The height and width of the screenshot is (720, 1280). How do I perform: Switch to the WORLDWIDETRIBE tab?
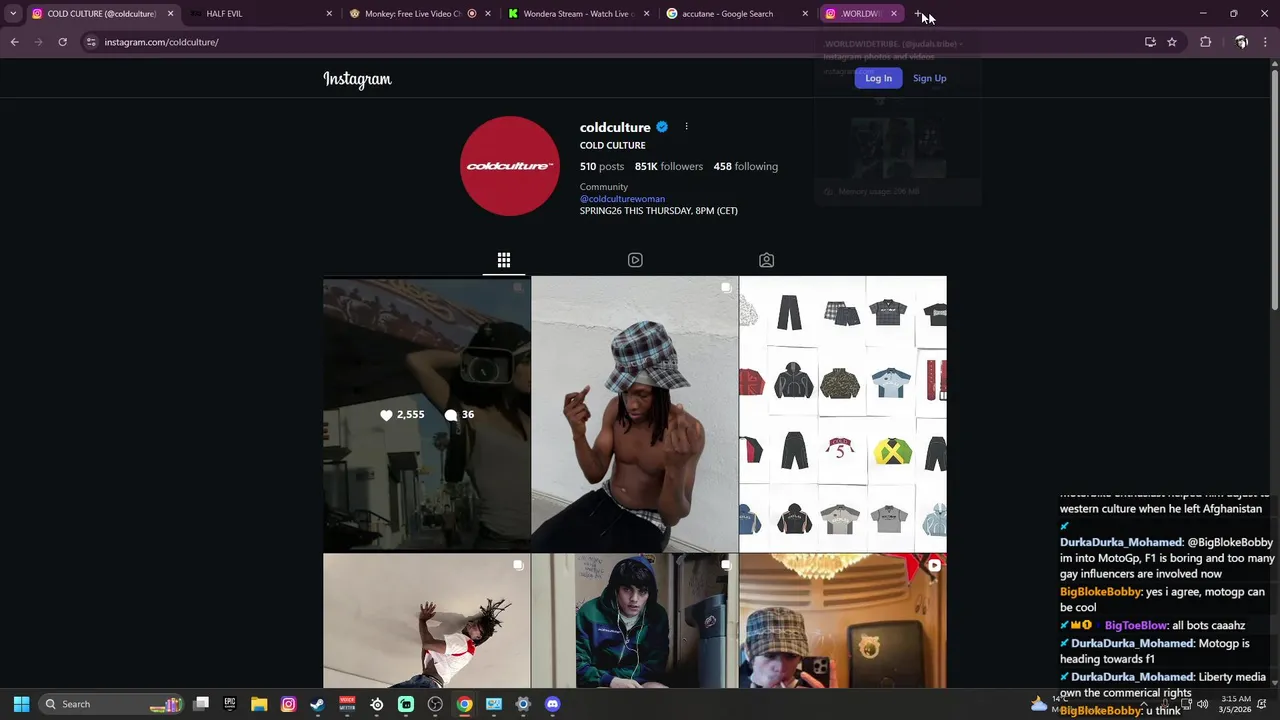861,14
